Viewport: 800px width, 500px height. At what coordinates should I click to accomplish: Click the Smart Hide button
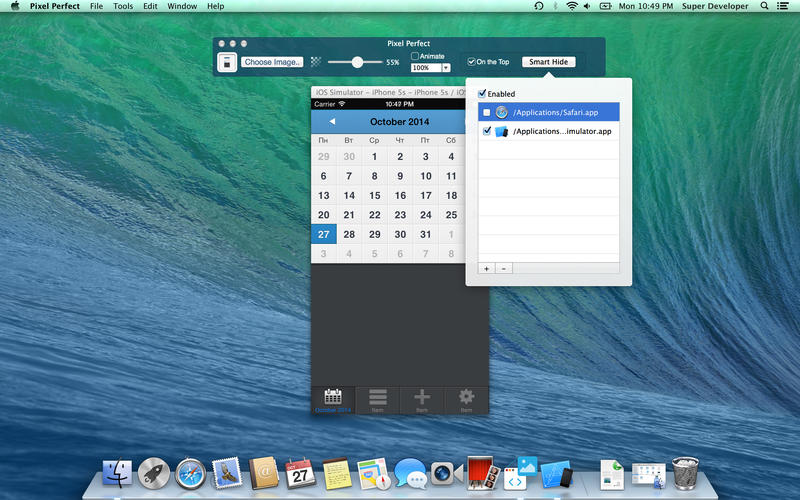coord(548,62)
